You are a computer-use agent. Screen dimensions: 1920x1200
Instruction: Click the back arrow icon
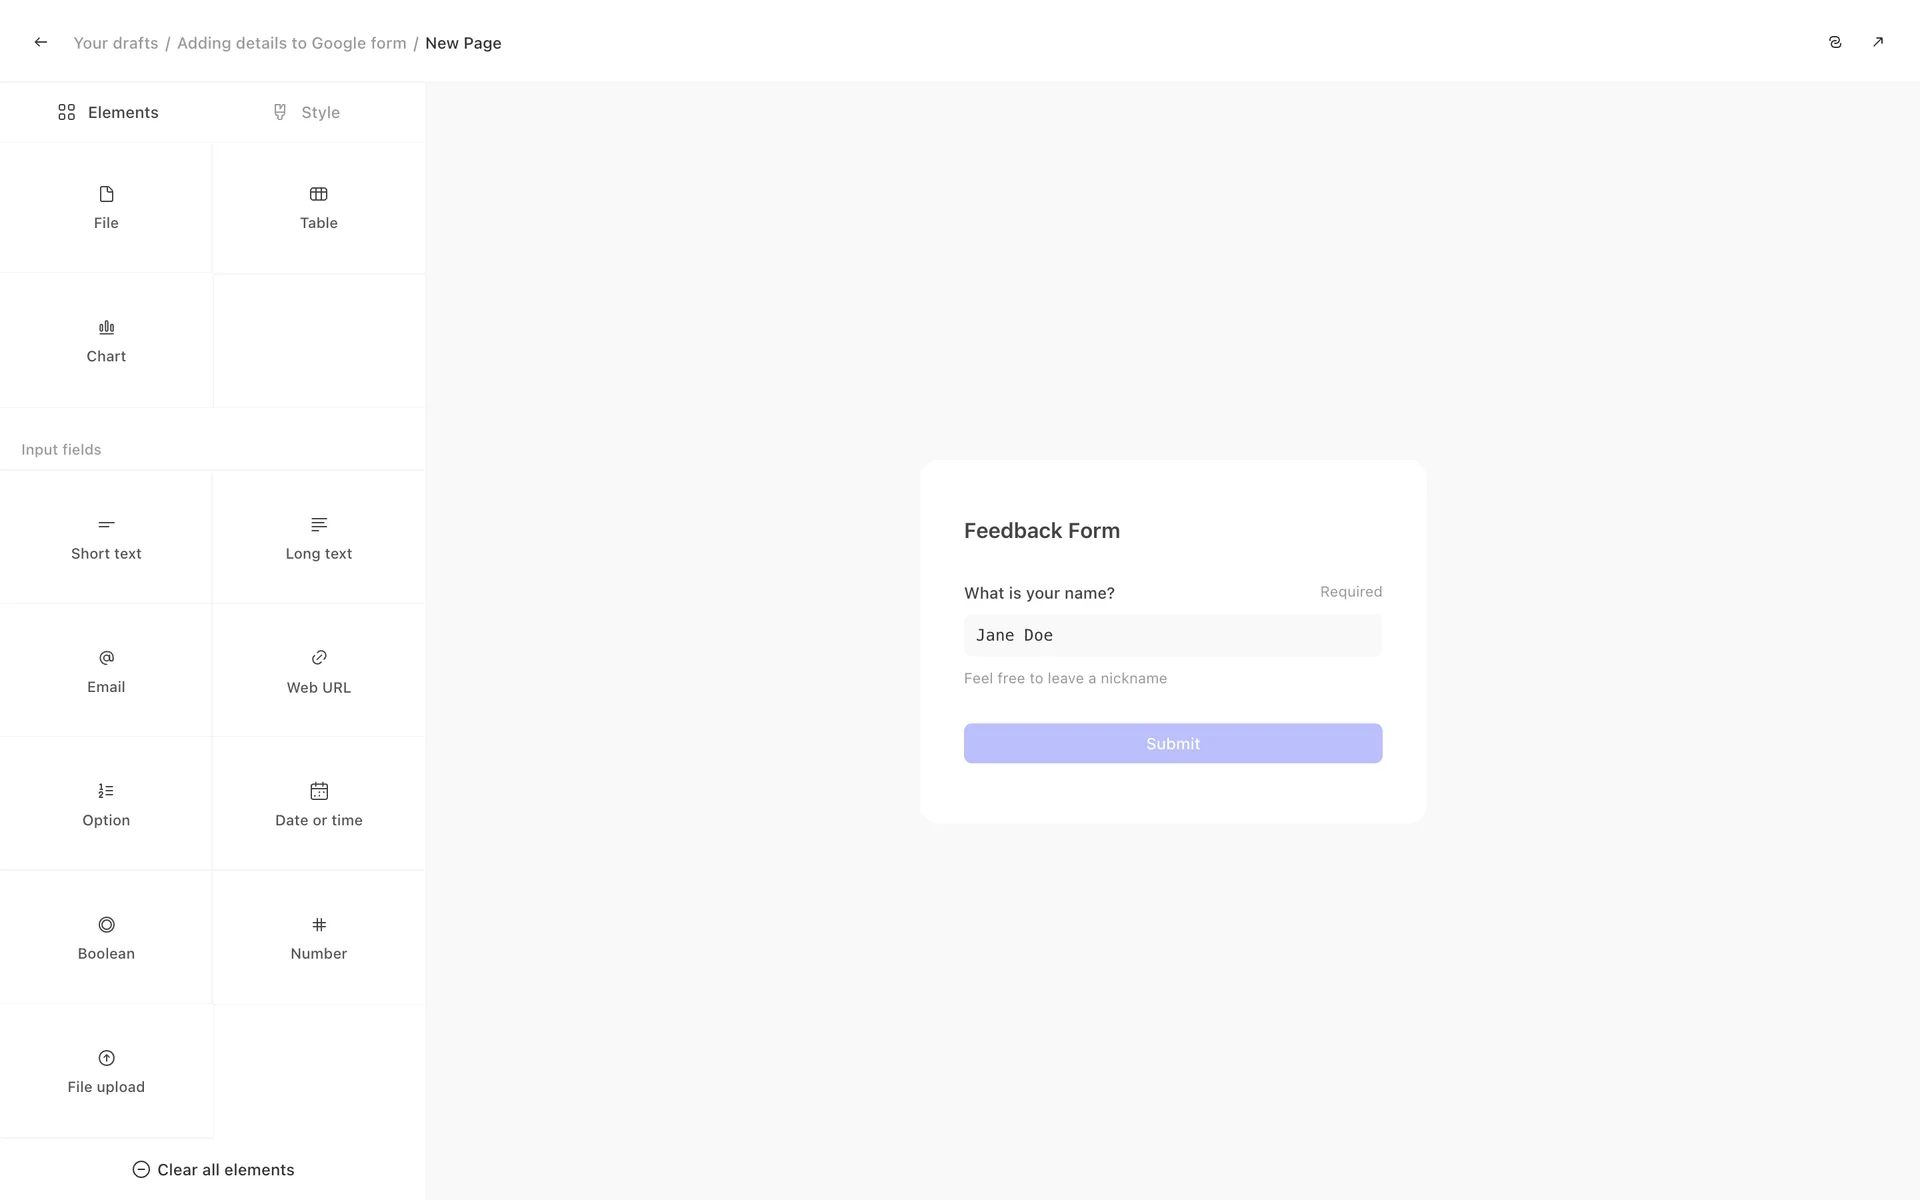point(41,42)
